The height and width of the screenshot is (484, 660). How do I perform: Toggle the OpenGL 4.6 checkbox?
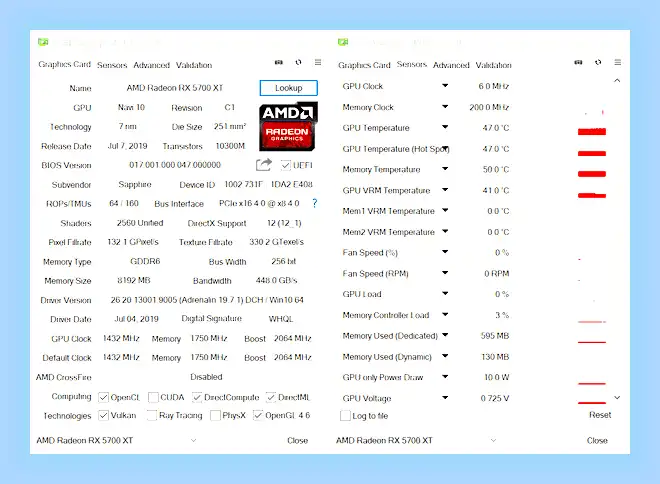click(258, 415)
